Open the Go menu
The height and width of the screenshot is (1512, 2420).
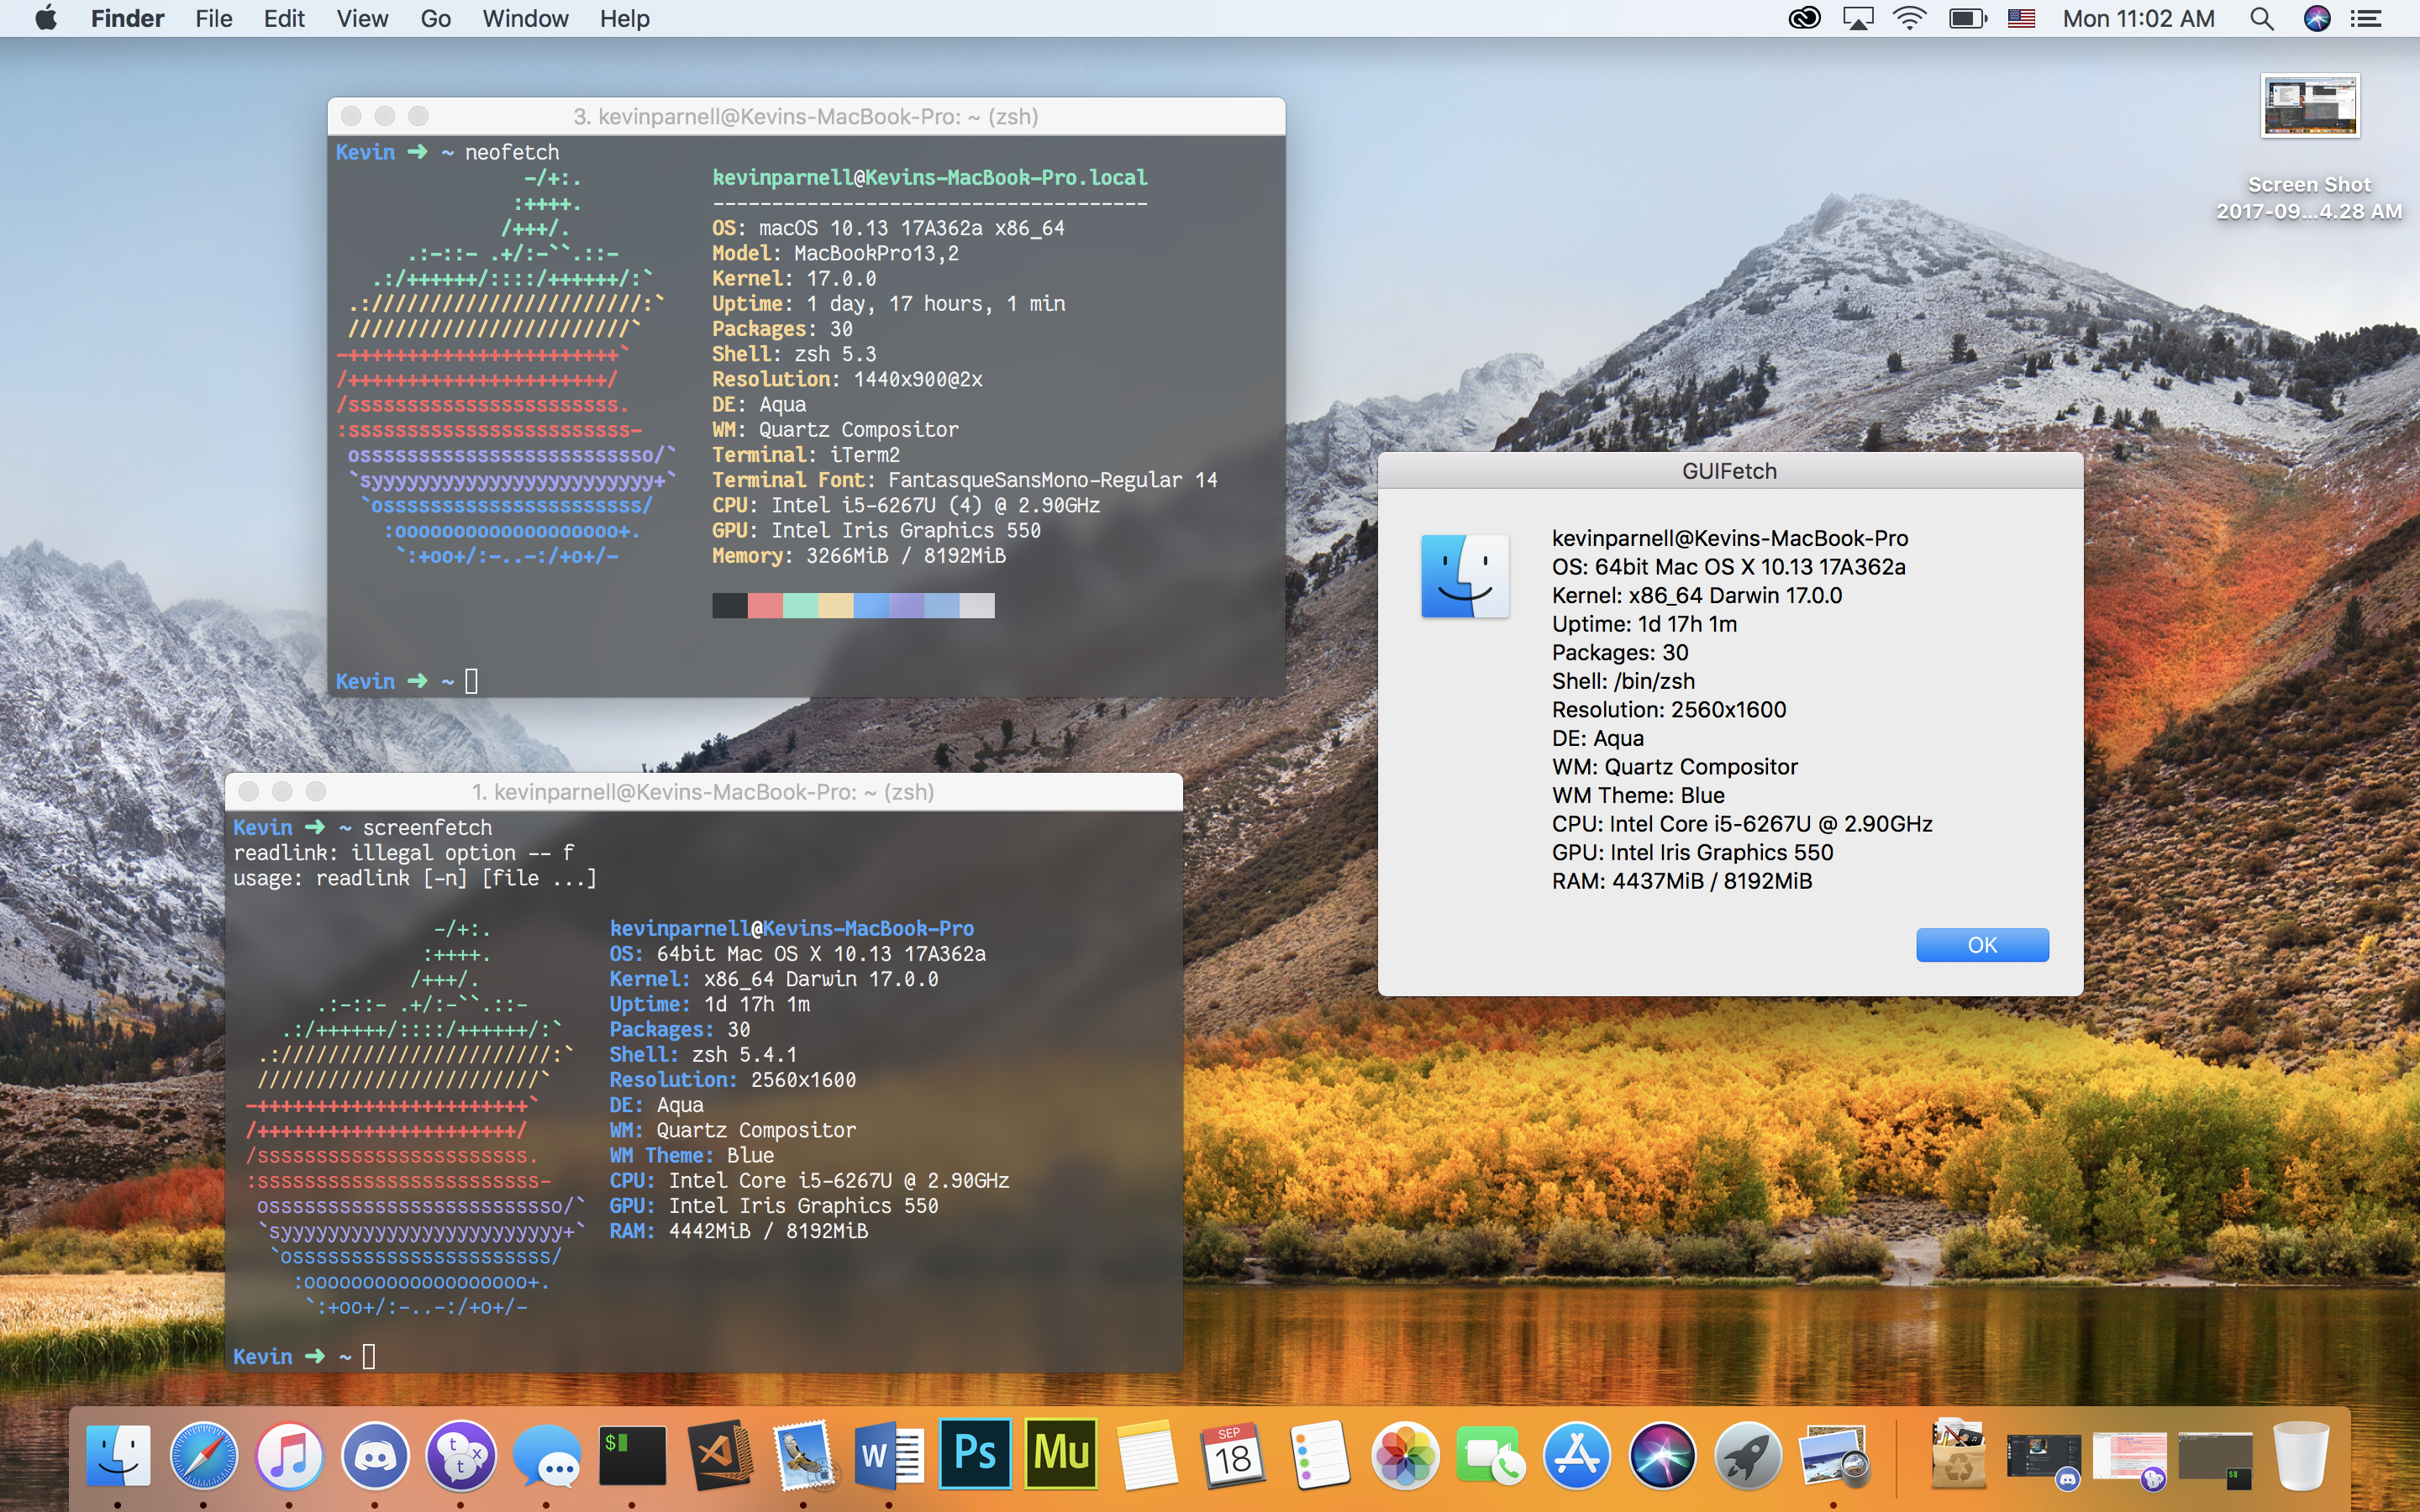(435, 18)
